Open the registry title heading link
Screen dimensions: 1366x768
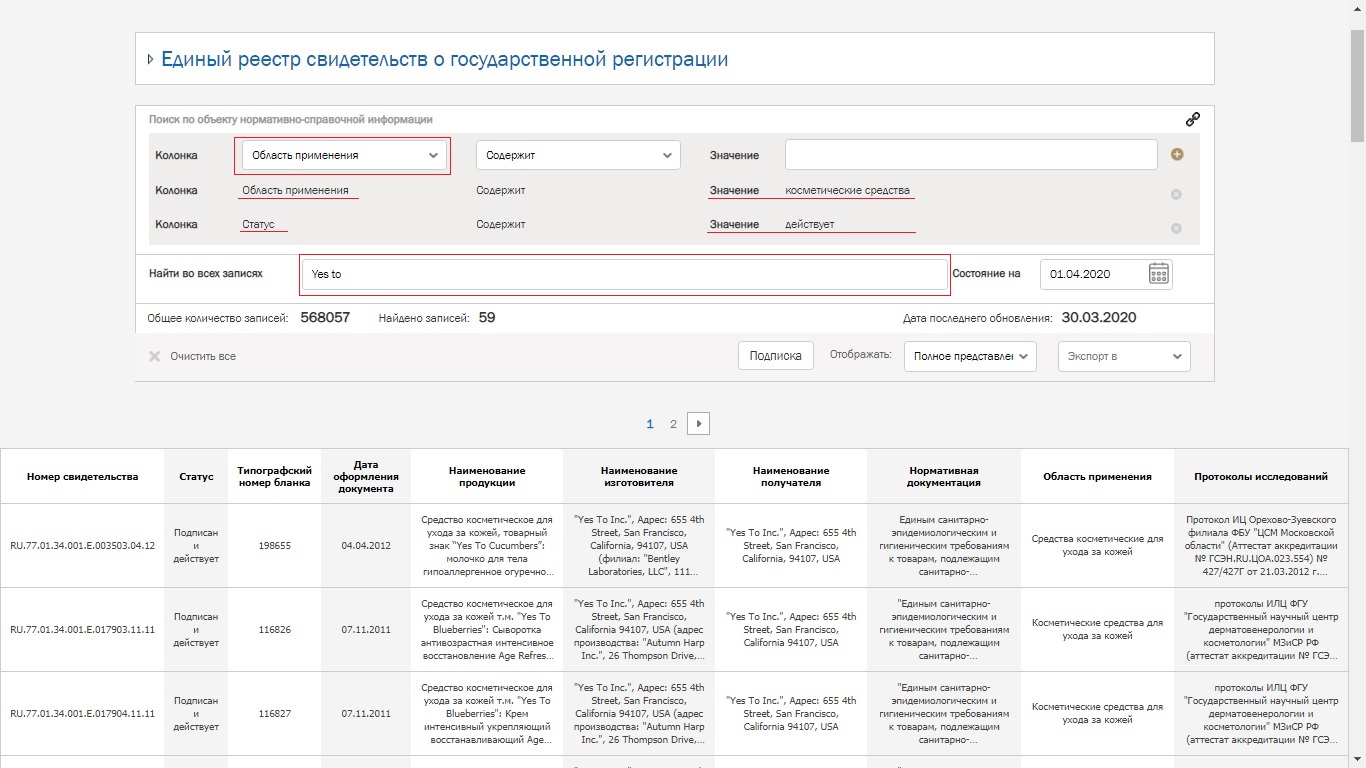tap(444, 59)
